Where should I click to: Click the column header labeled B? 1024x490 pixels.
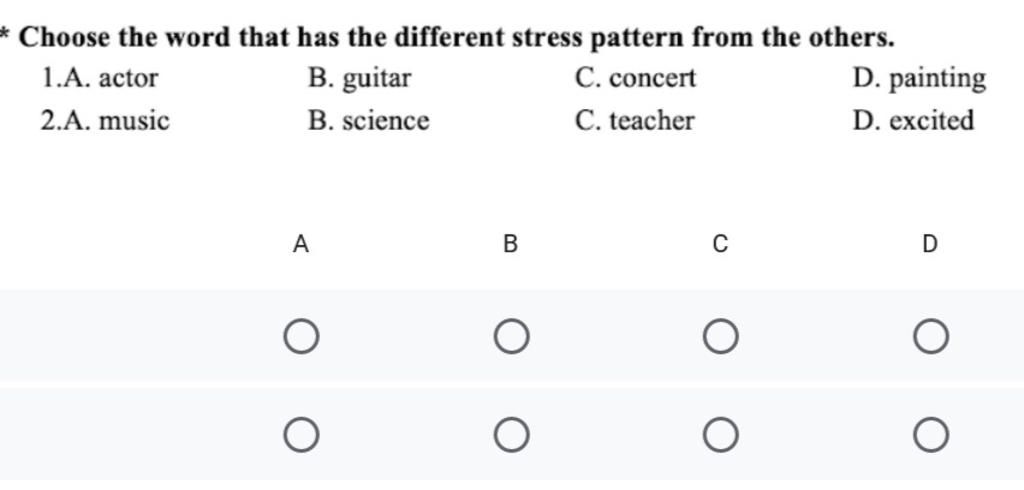point(510,244)
